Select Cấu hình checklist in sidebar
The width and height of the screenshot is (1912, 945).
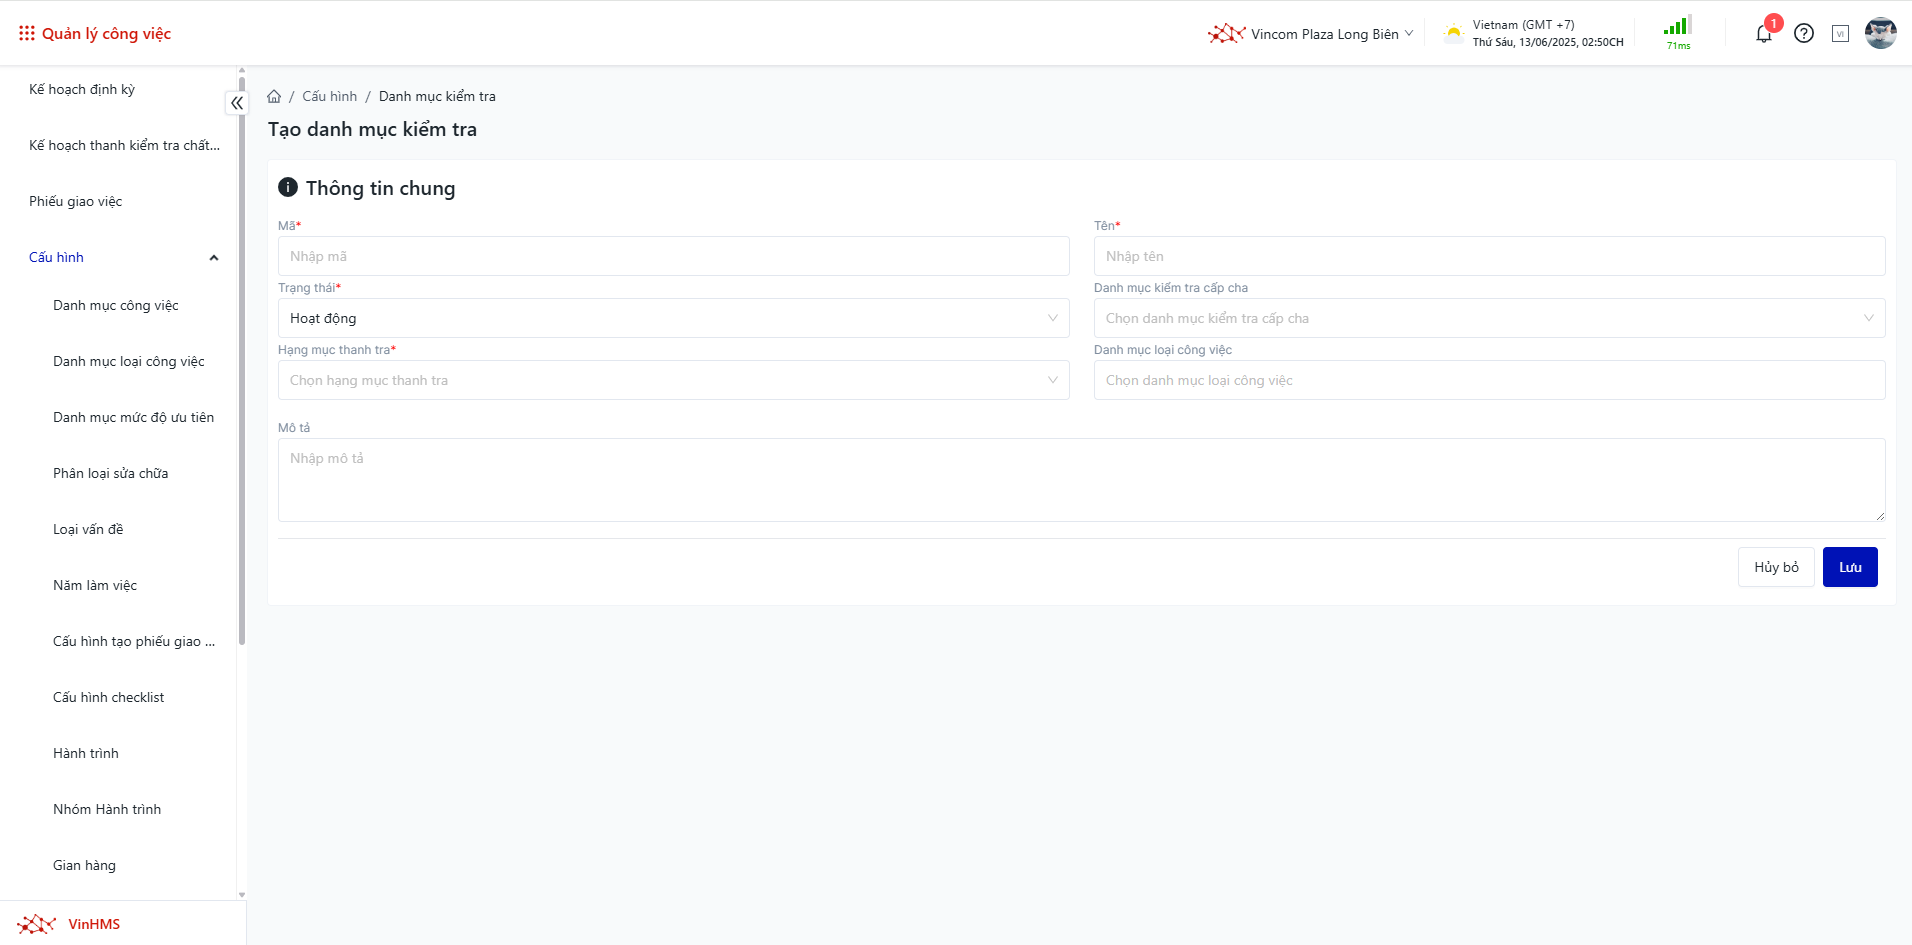coord(109,697)
